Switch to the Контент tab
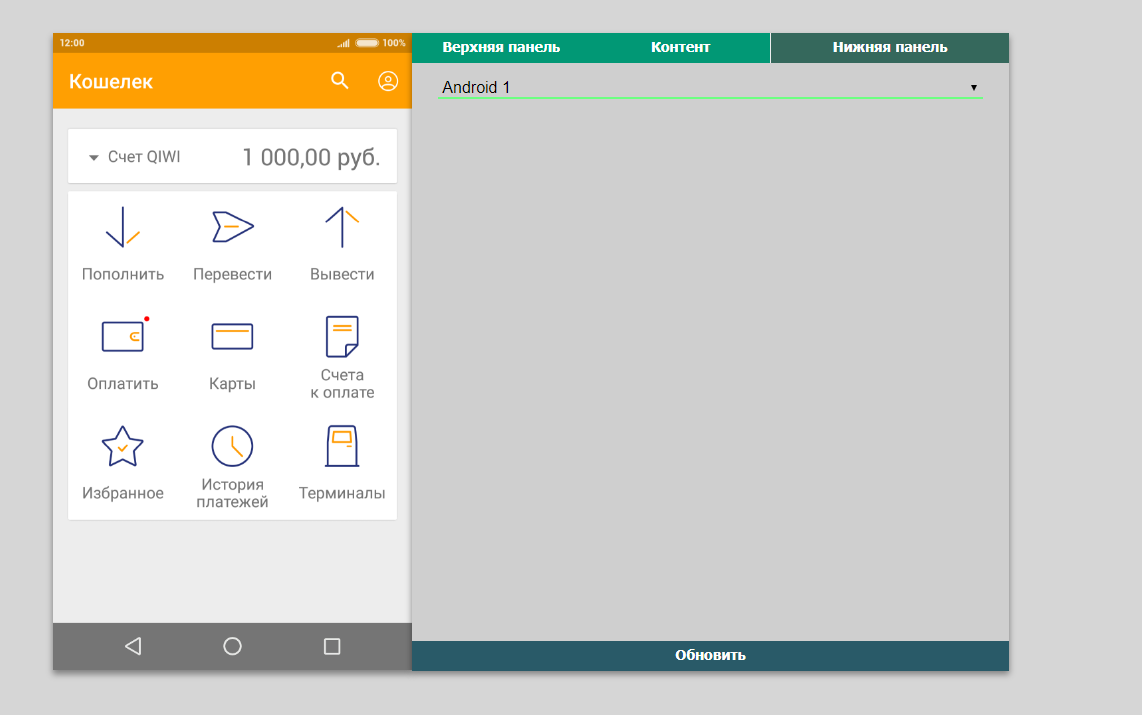The image size is (1142, 715). click(680, 47)
